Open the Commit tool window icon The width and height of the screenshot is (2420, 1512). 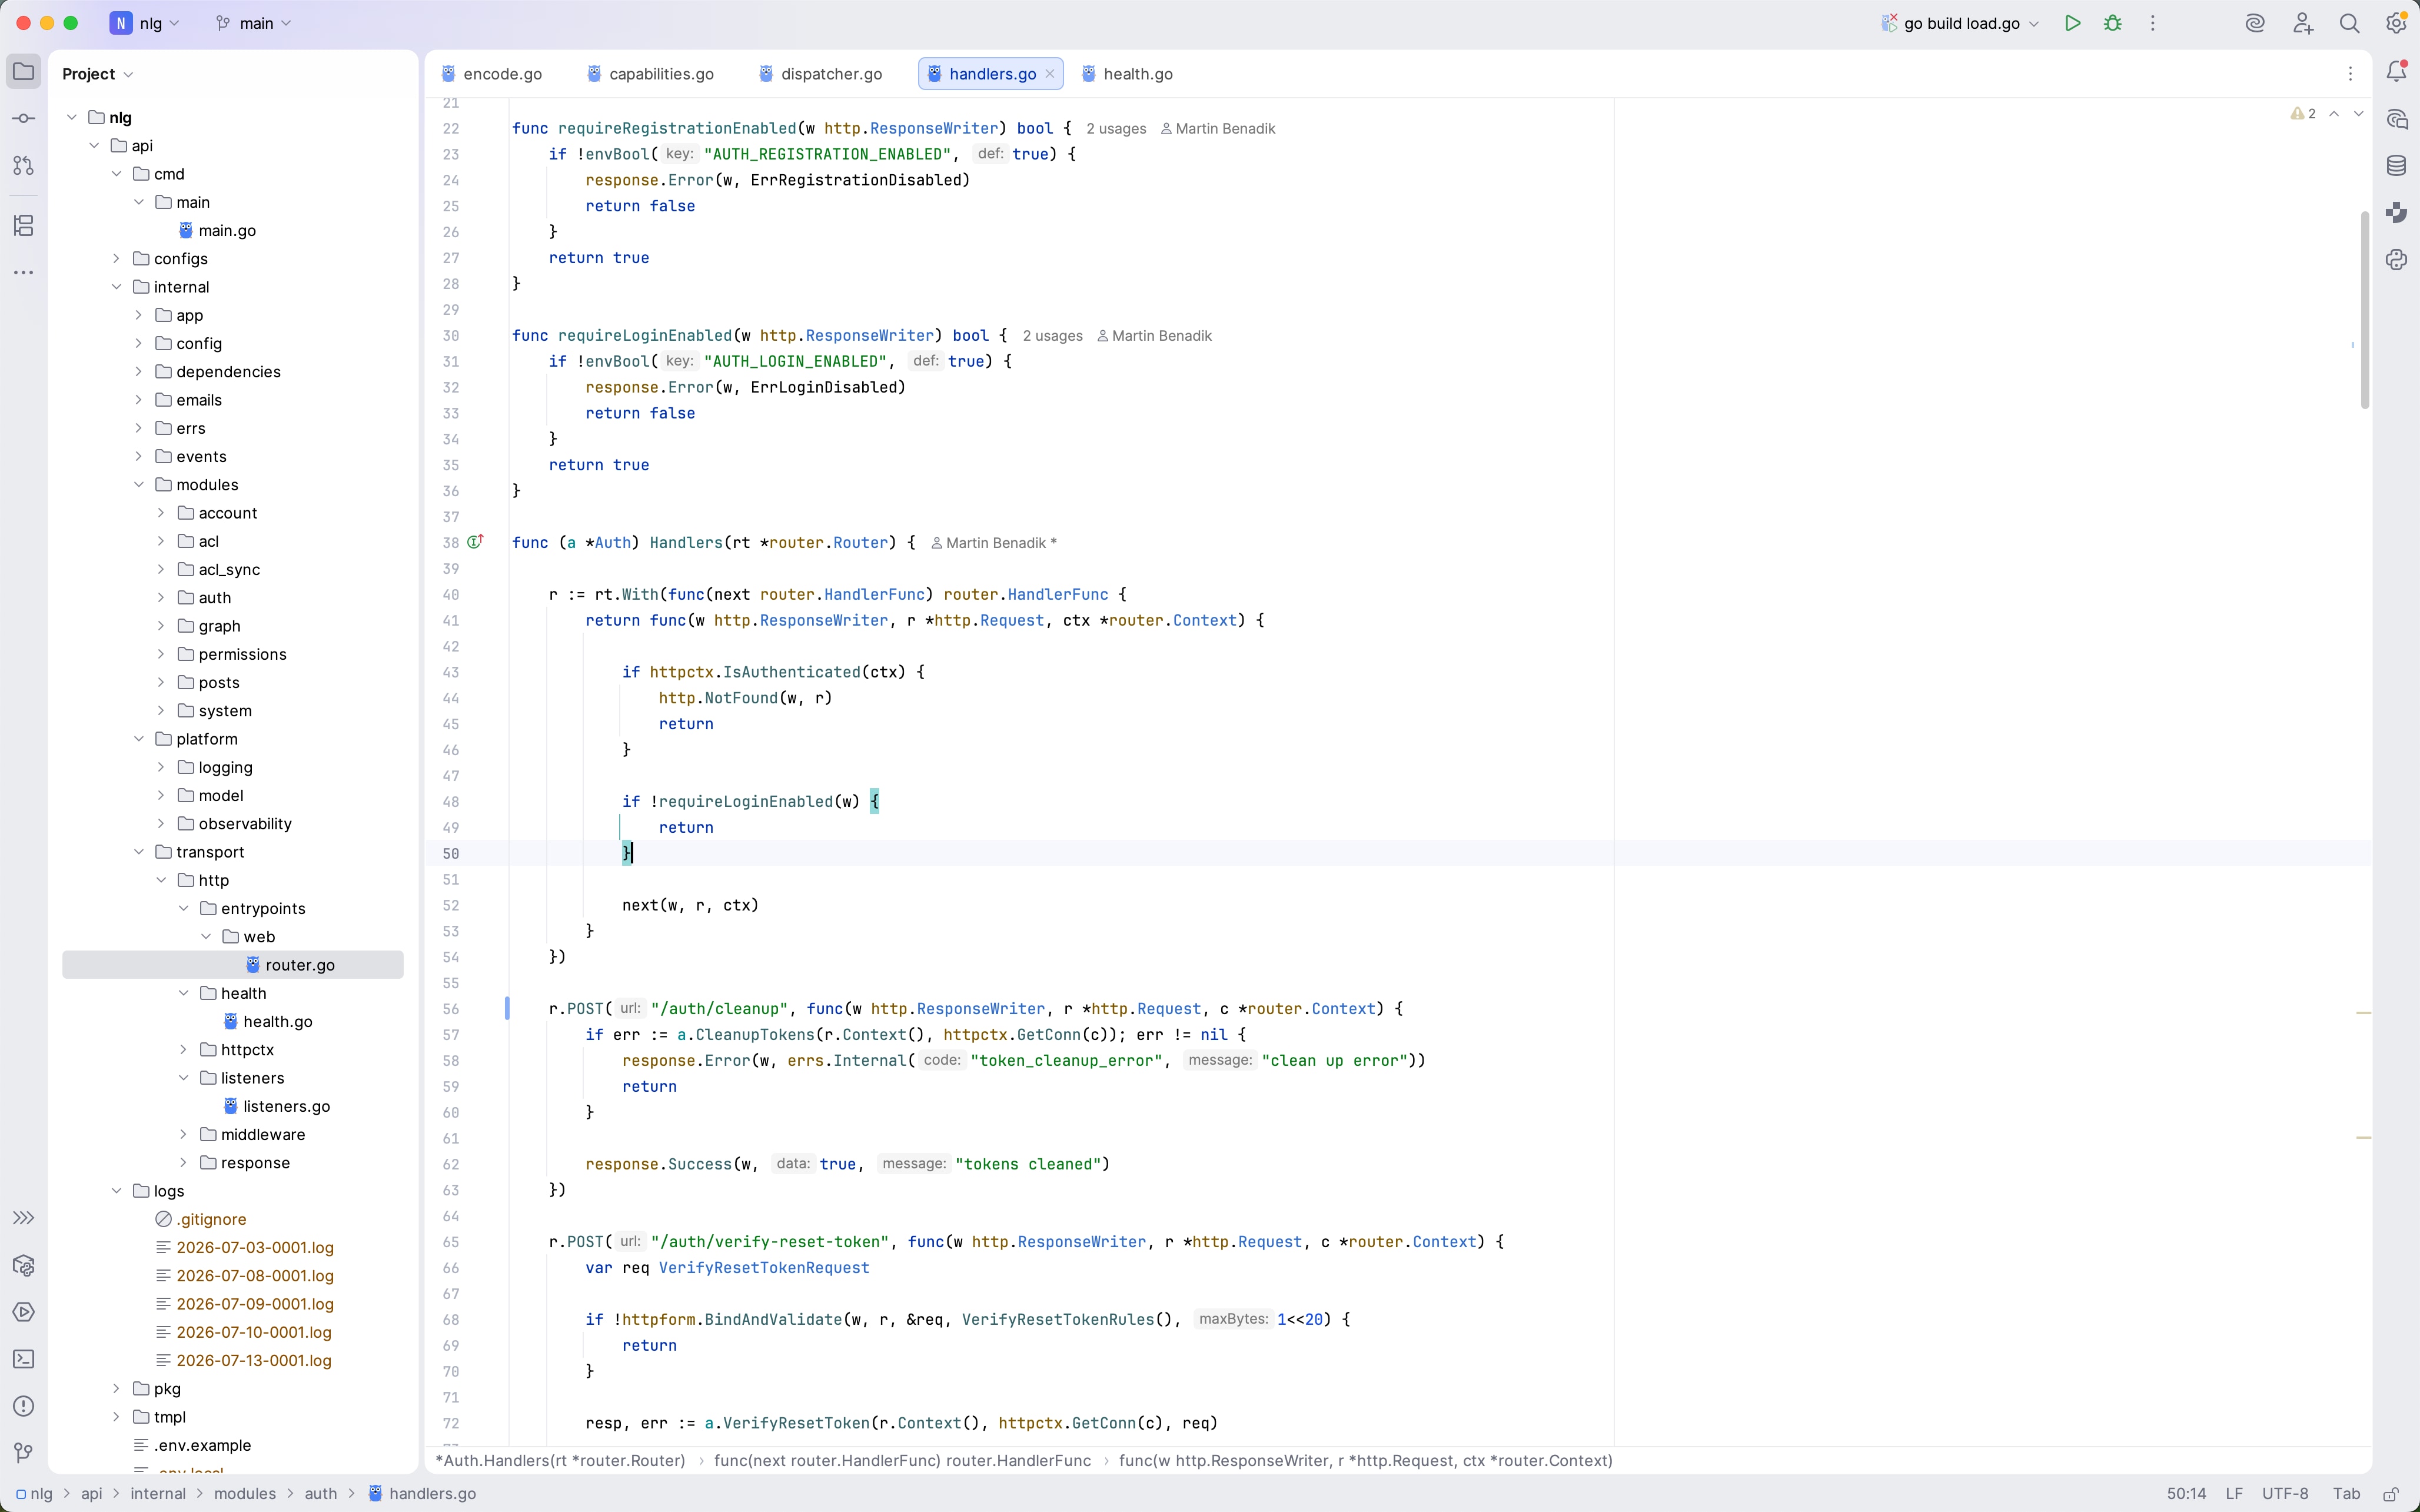tap(23, 119)
